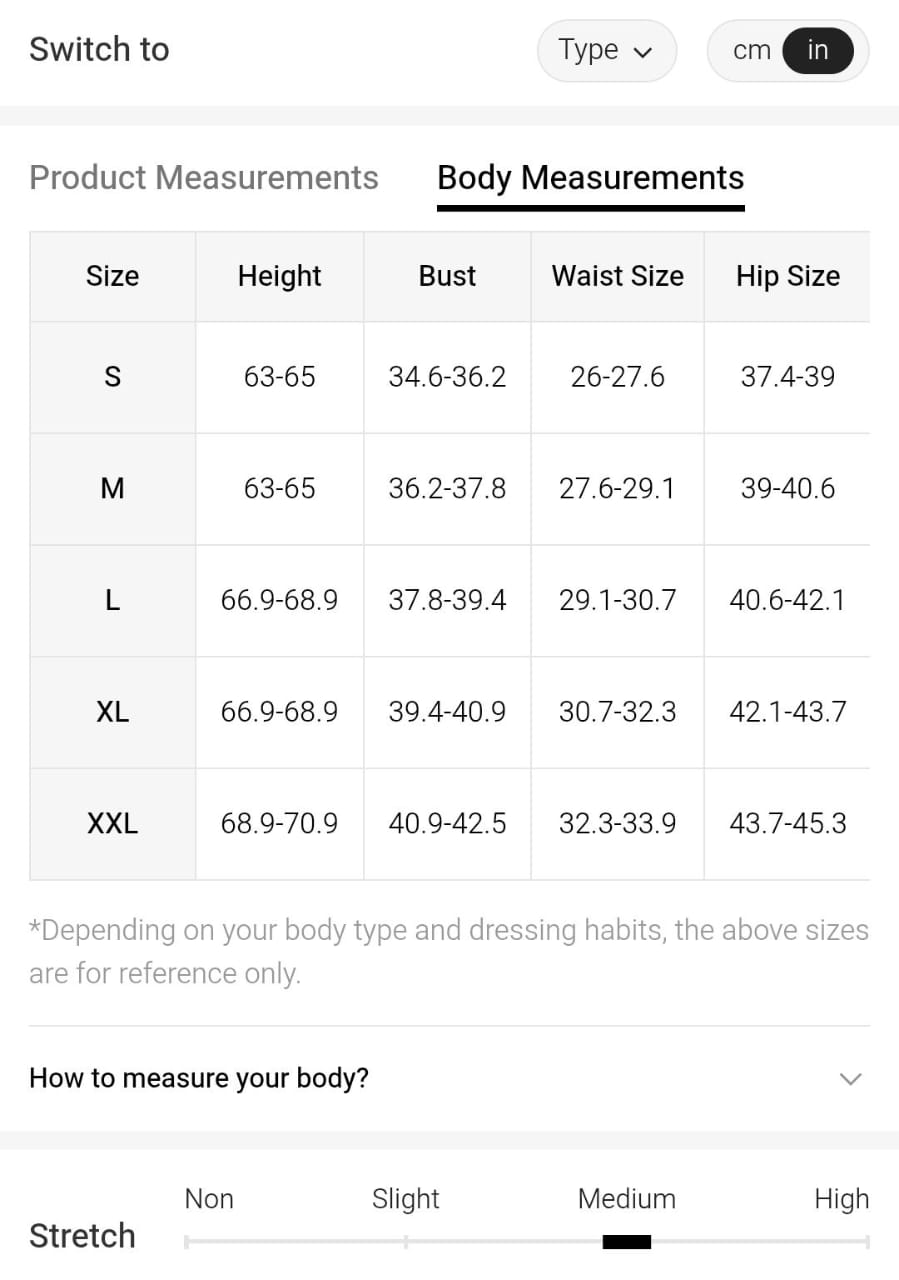The image size is (899, 1280).
Task: Select the L size row label
Action: [x=112, y=600]
